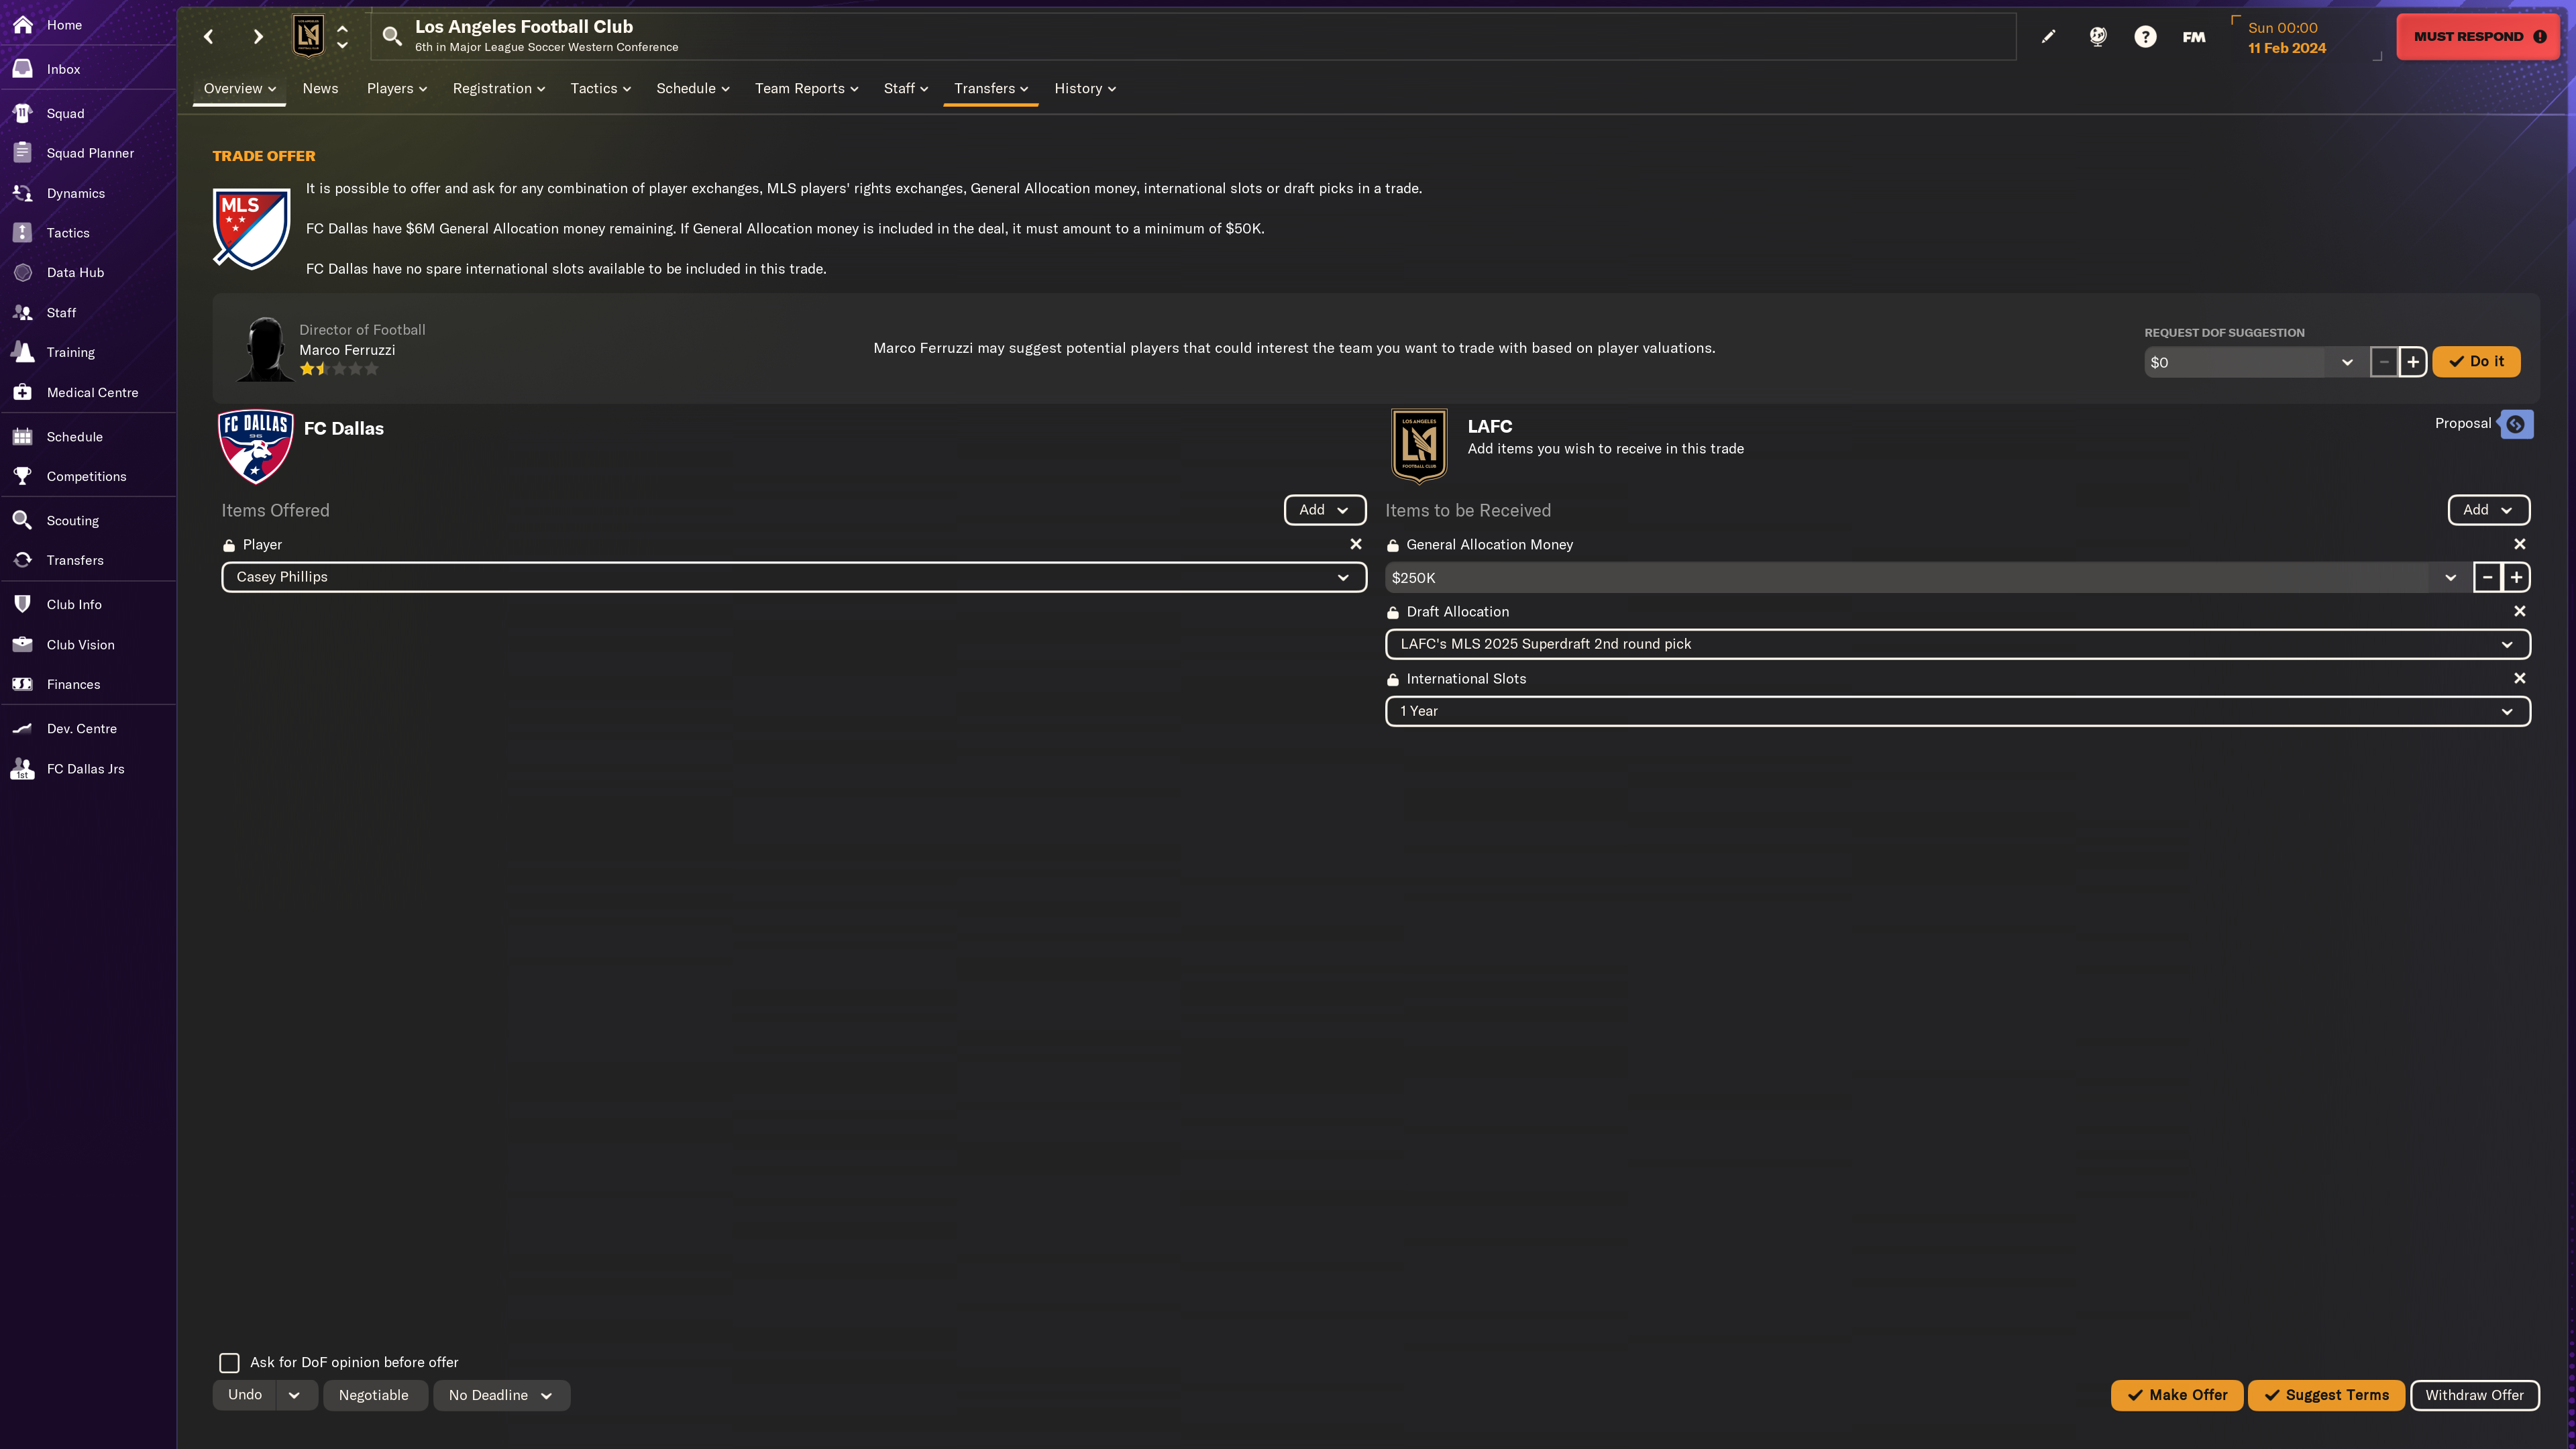The height and width of the screenshot is (1449, 2576).
Task: Click the Undo button
Action: tap(245, 1395)
